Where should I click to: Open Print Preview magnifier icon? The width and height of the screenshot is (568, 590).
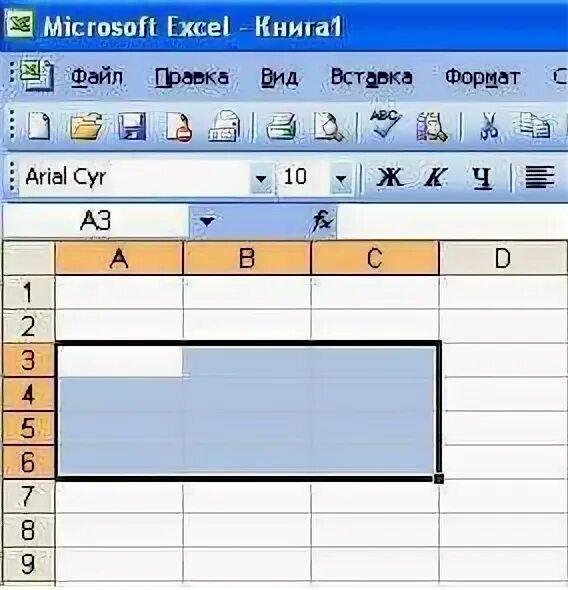tap(329, 127)
